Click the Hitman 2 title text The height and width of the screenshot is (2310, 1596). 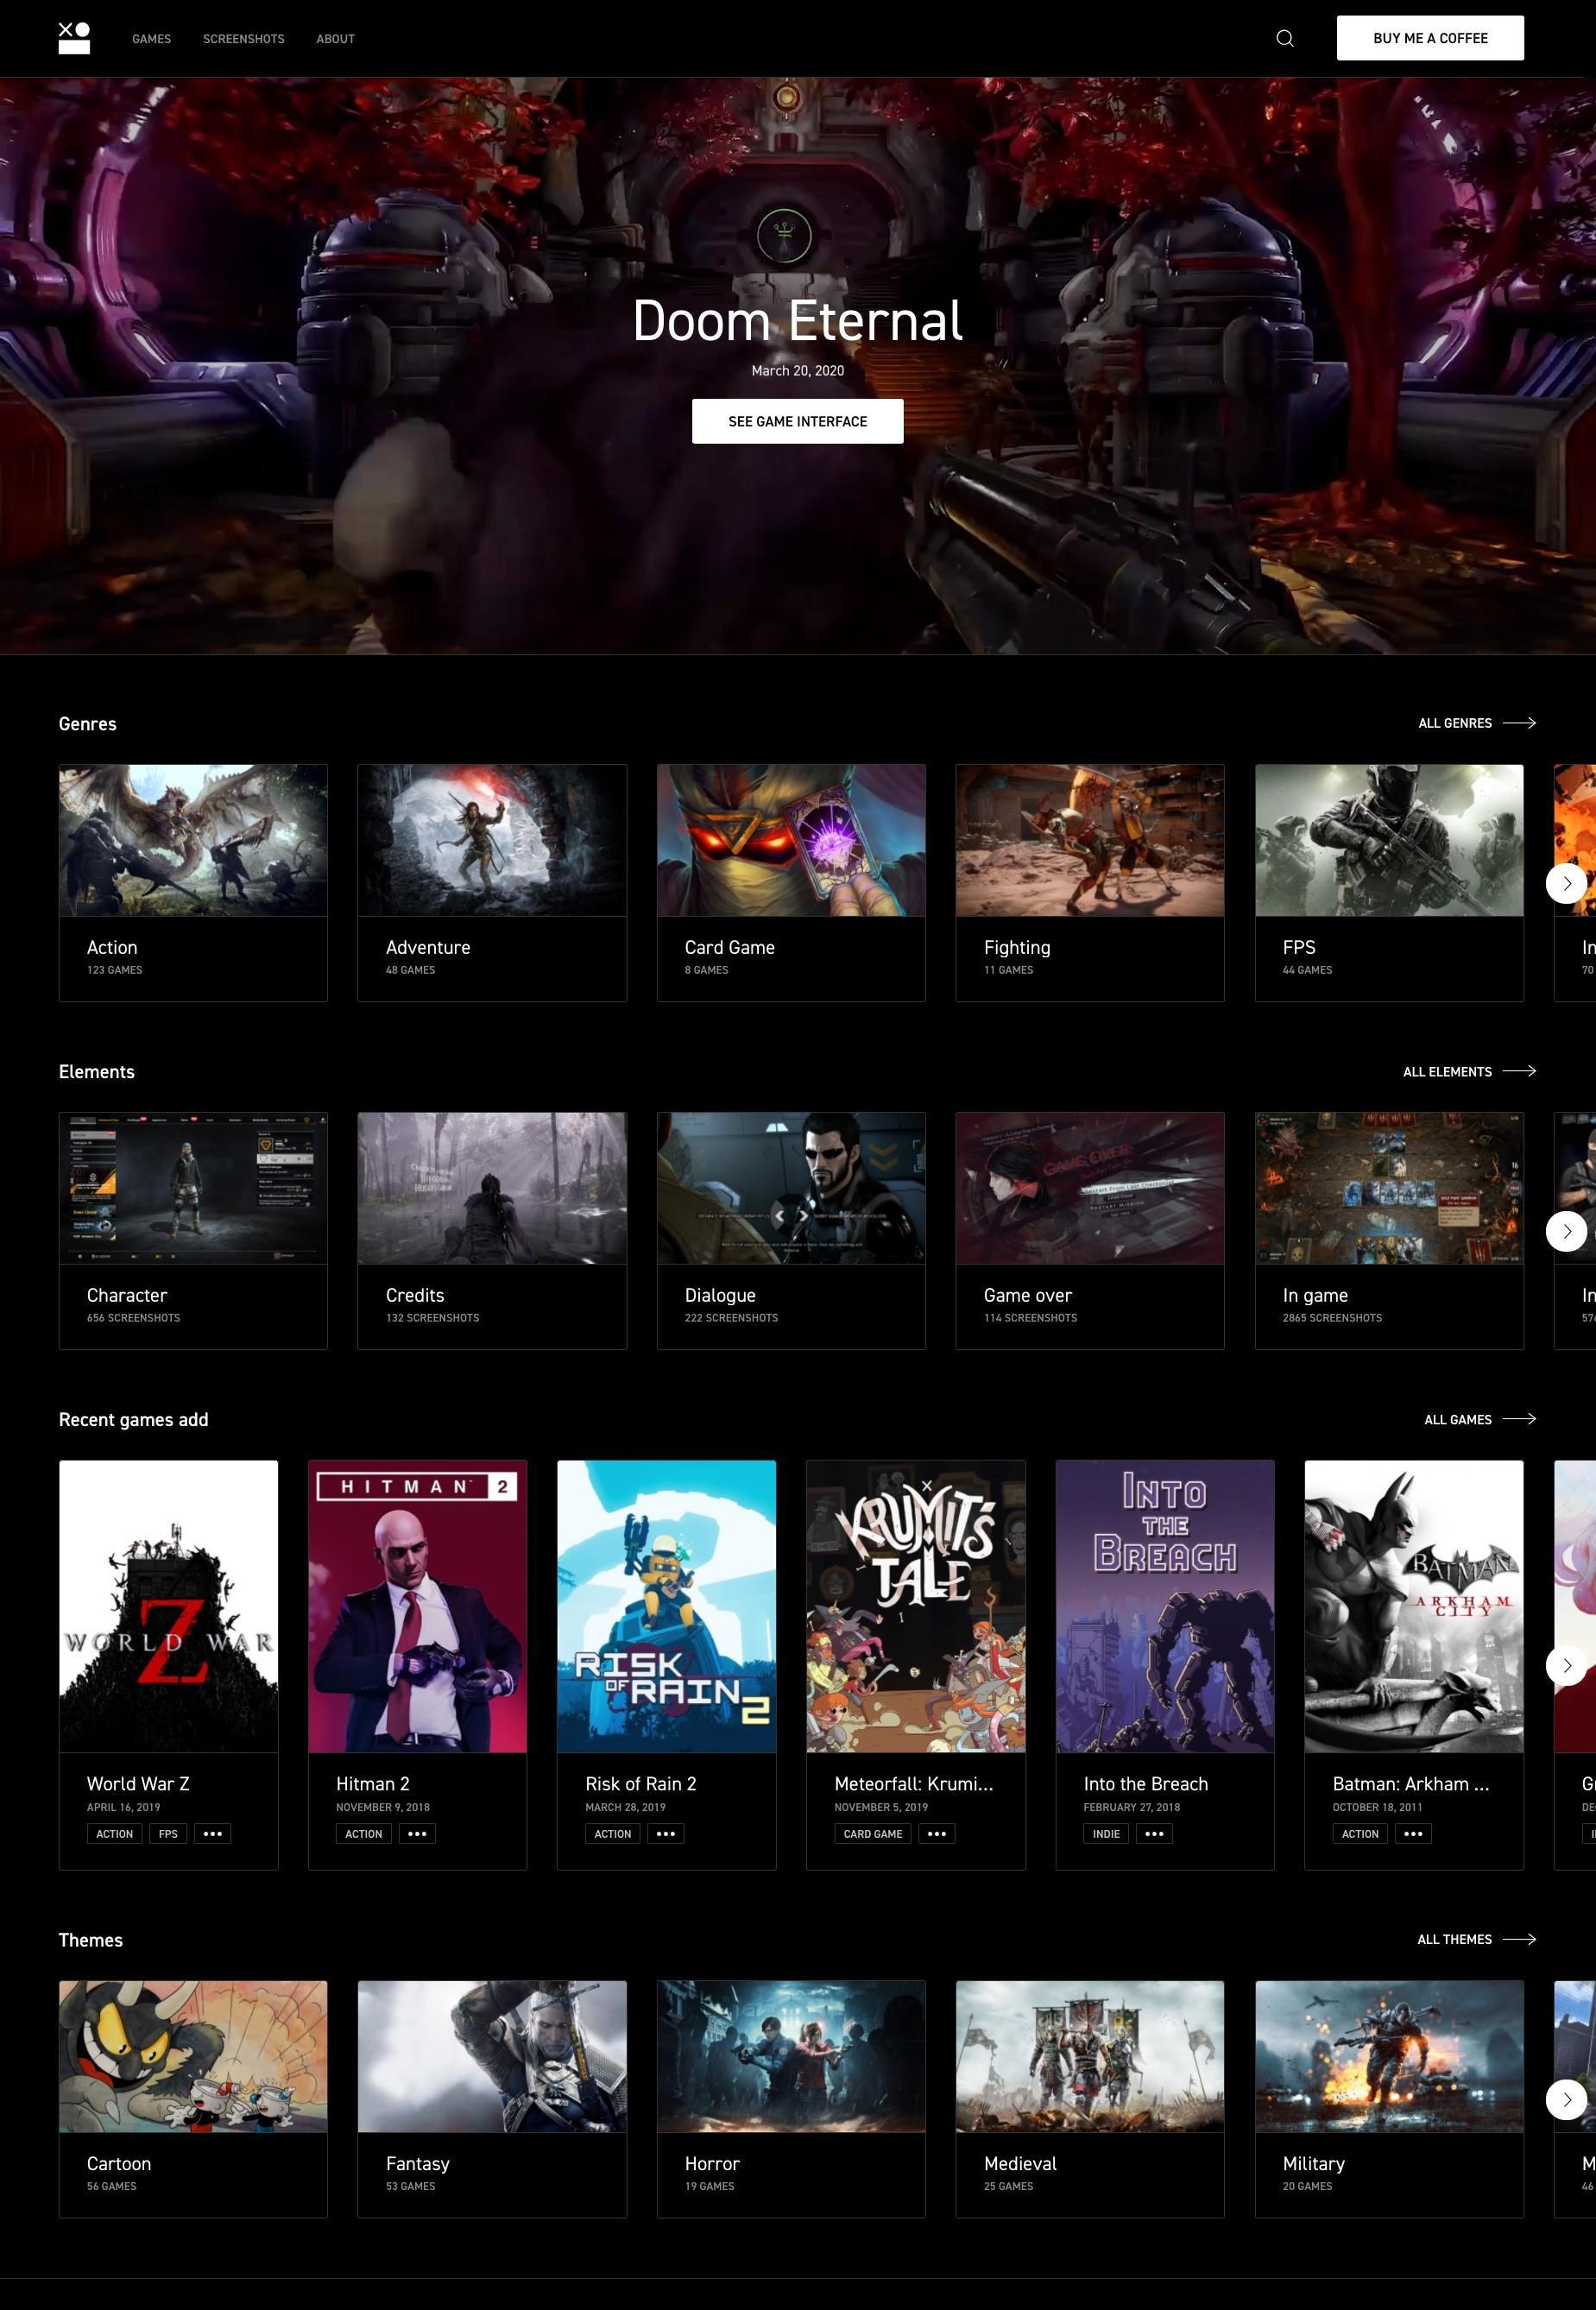coord(373,1784)
